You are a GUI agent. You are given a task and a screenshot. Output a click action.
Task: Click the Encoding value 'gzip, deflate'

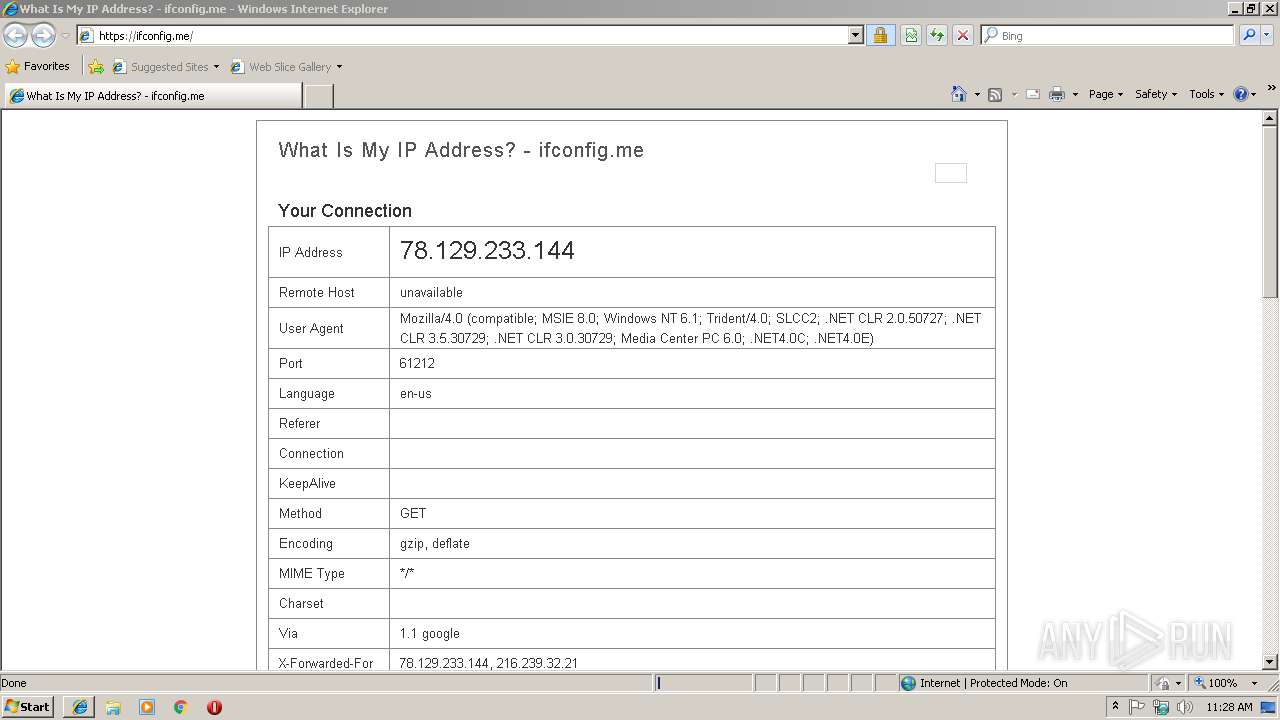pos(435,543)
